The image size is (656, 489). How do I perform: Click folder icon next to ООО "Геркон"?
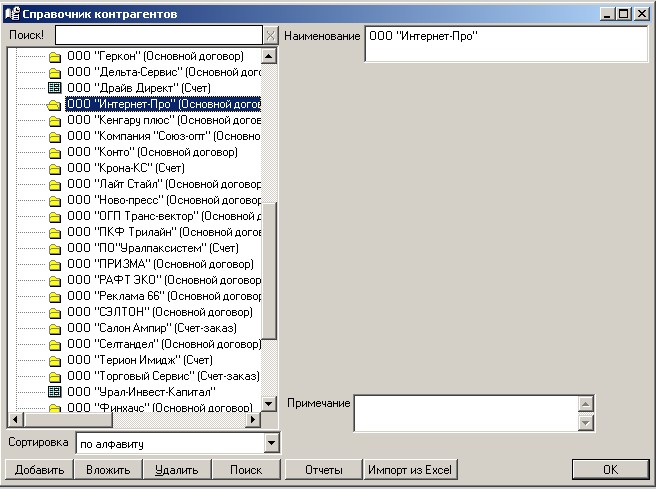[x=55, y=57]
